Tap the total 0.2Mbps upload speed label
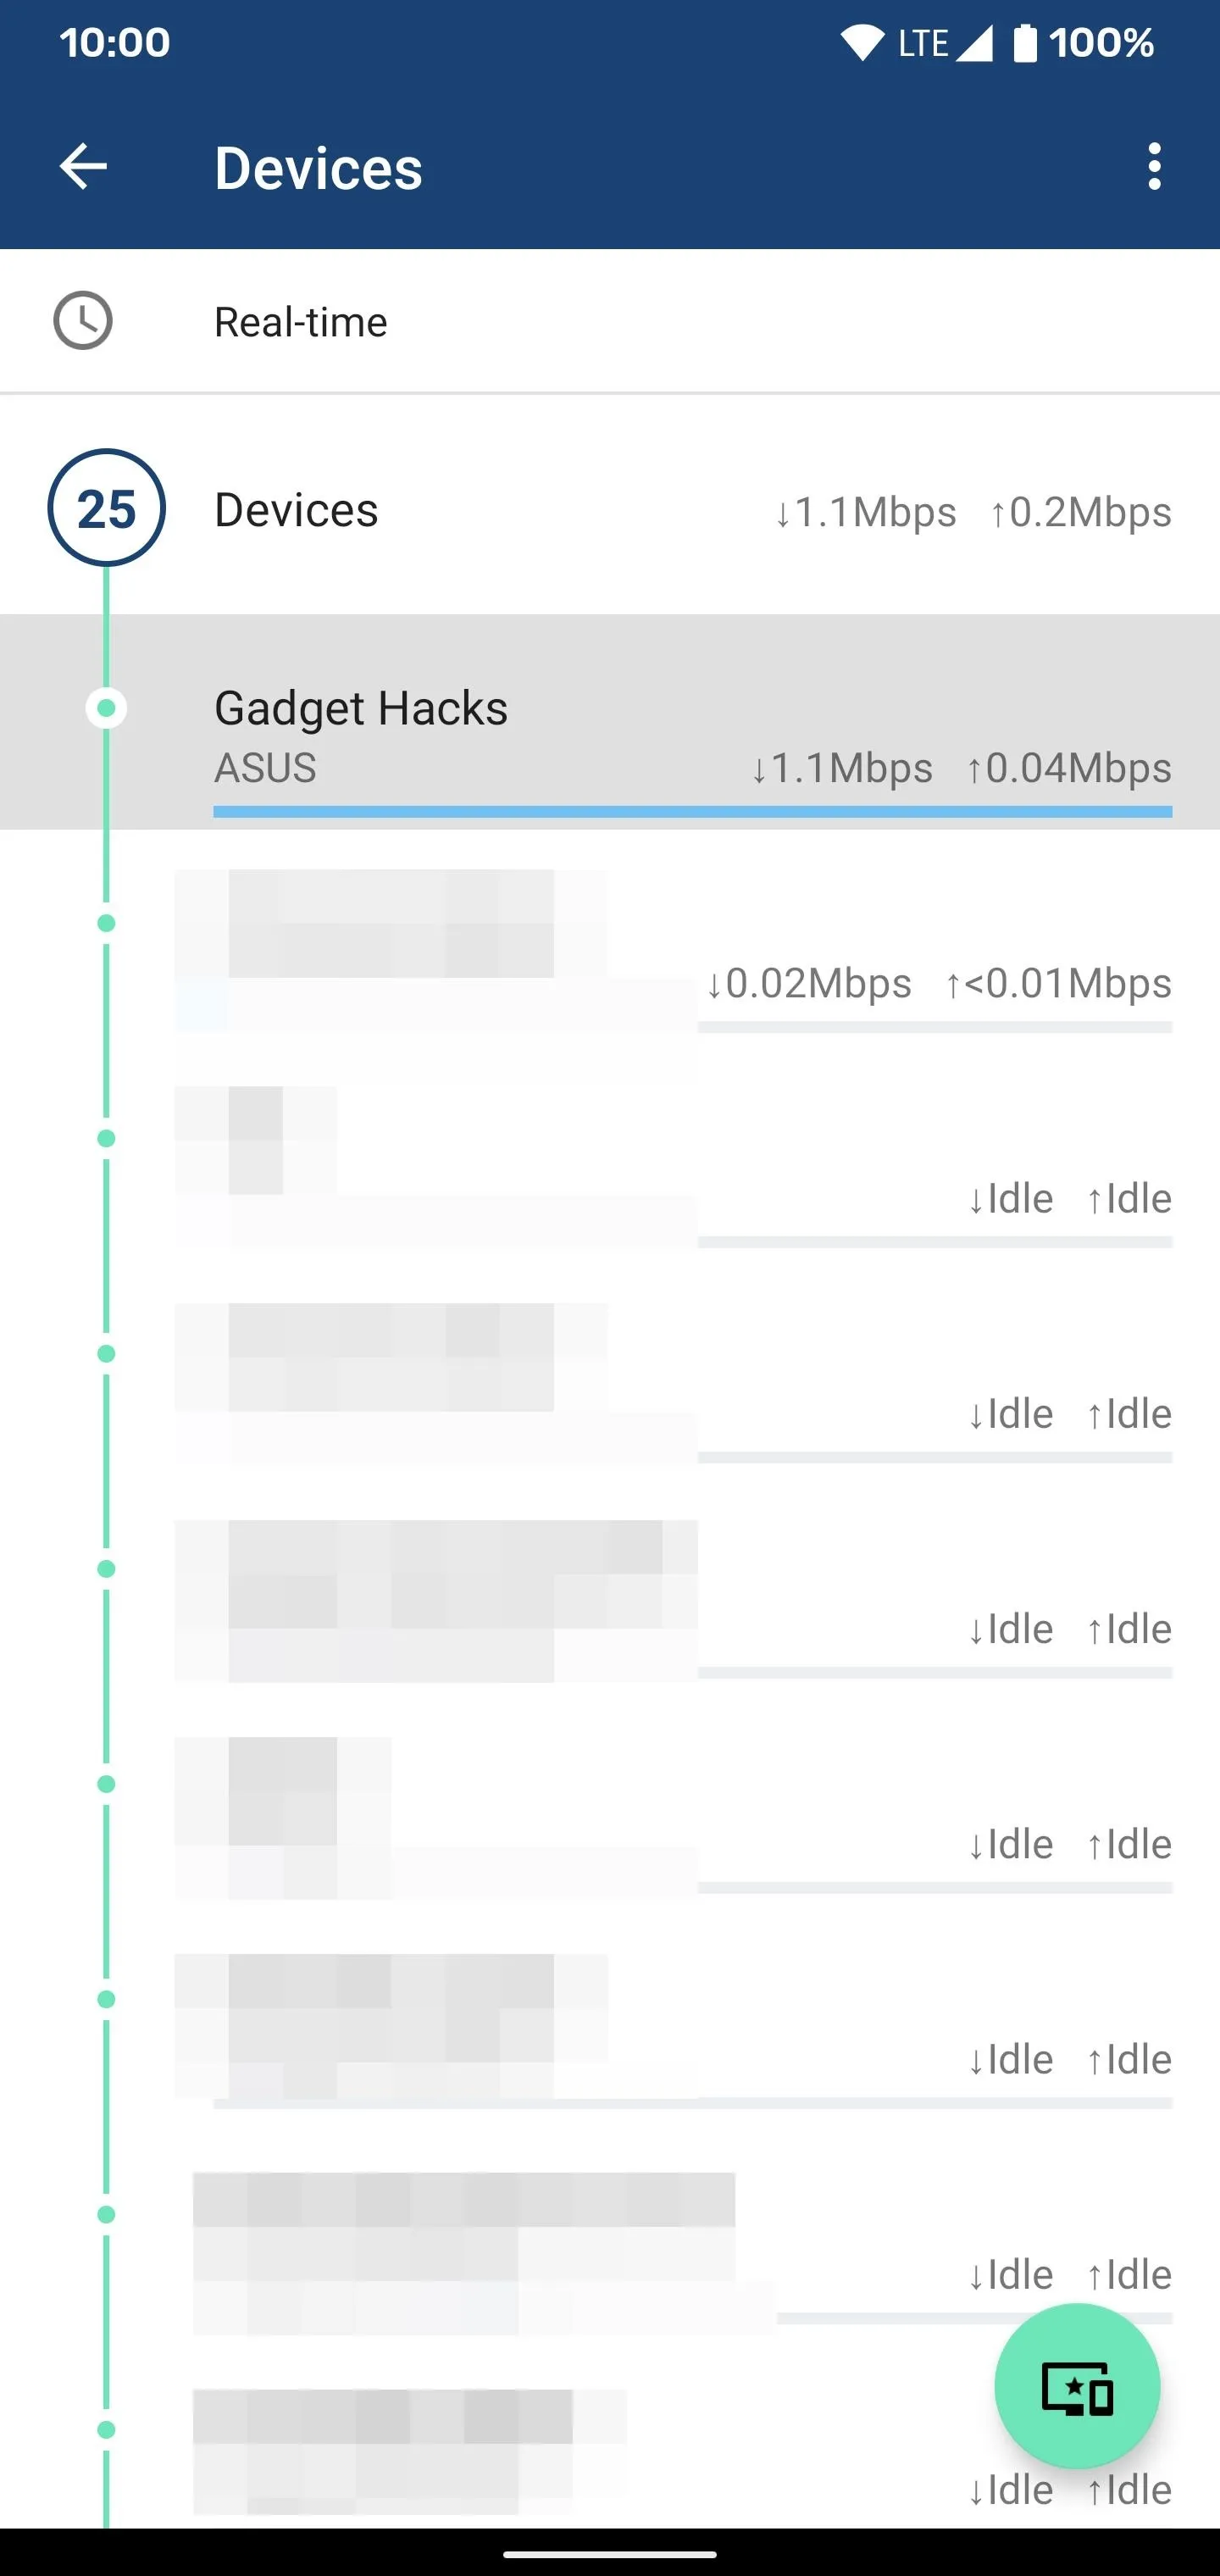The image size is (1220, 2576). pos(1080,512)
